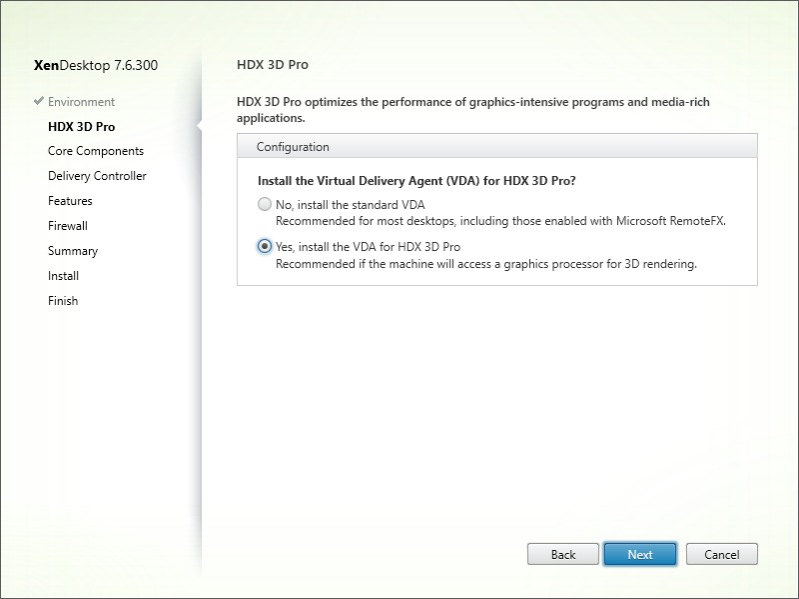Image resolution: width=799 pixels, height=599 pixels.
Task: Click the Install step in sidebar
Action: coord(63,276)
